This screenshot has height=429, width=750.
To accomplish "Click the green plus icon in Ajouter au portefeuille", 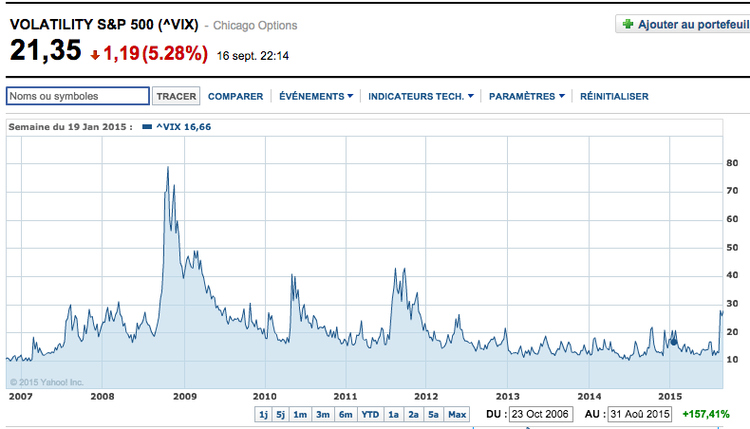I will (628, 24).
